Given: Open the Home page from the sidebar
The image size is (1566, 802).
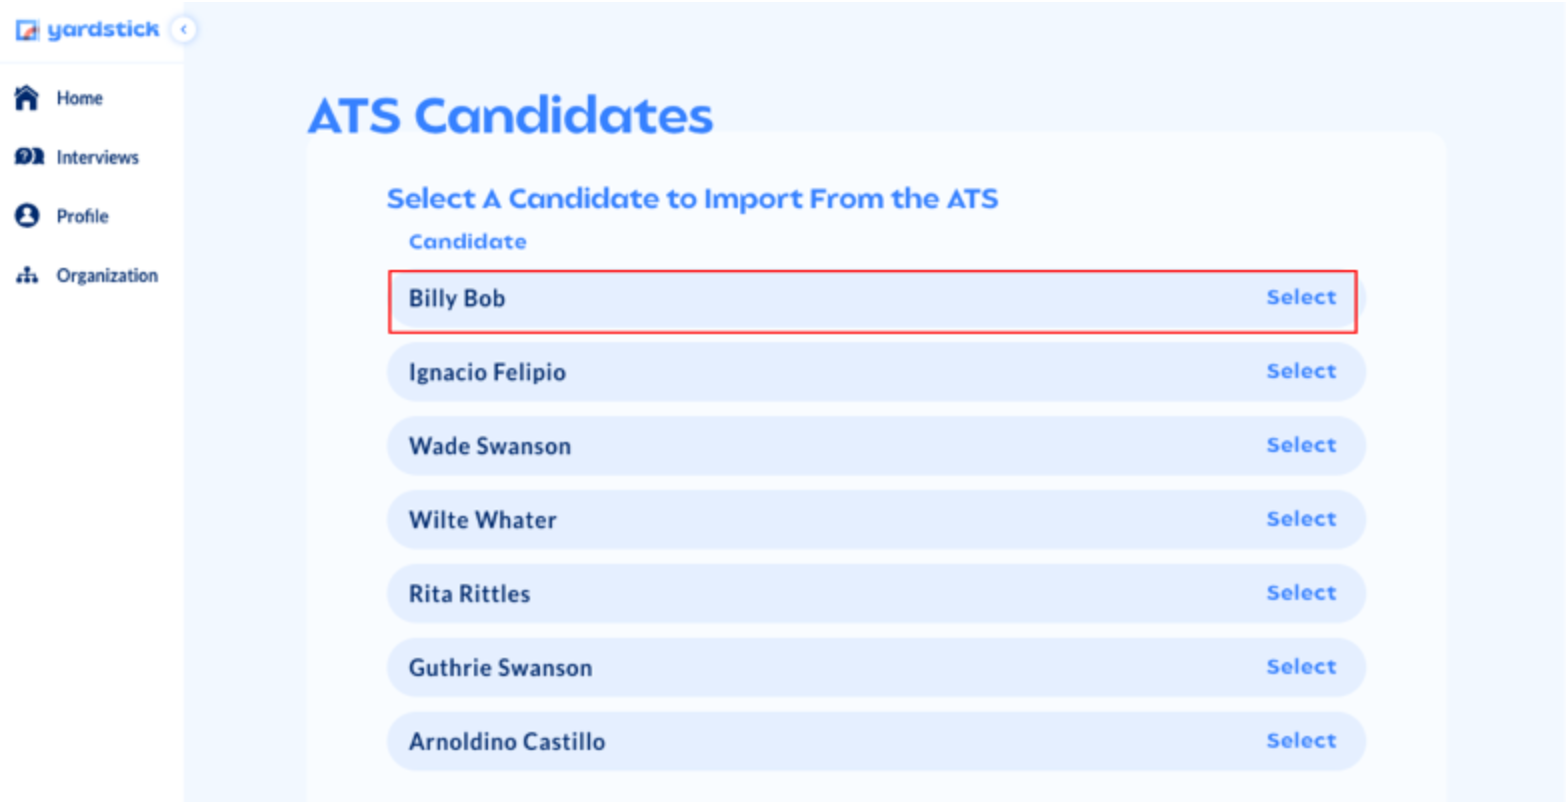Looking at the screenshot, I should tap(80, 98).
